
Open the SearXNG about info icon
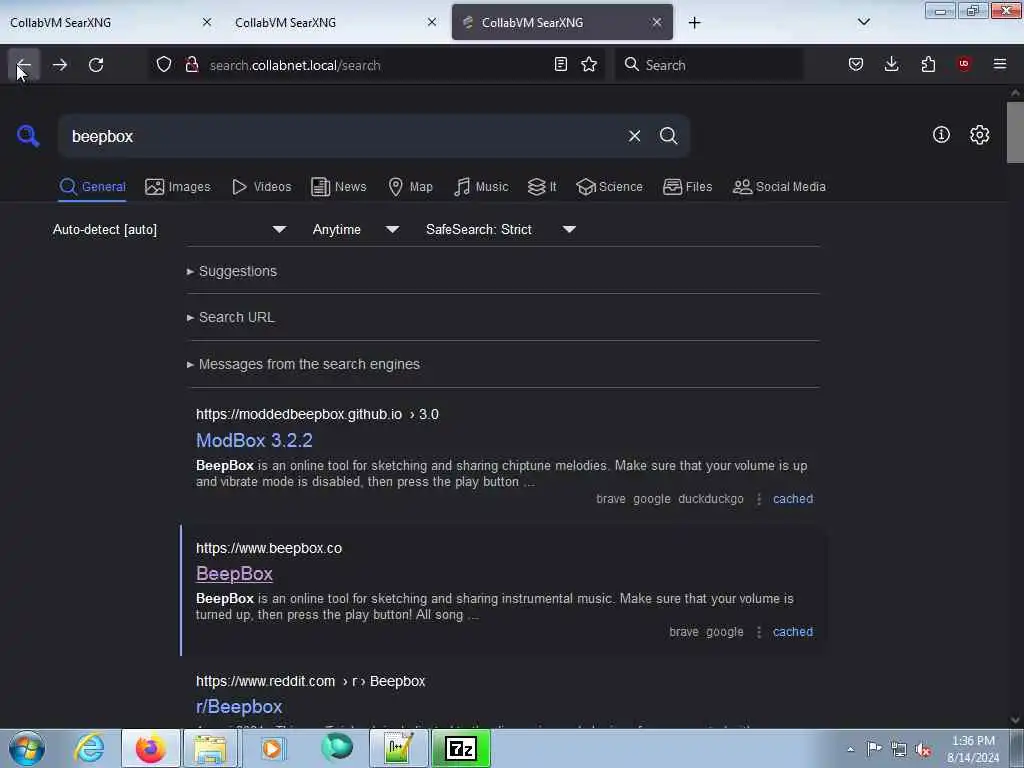[941, 135]
